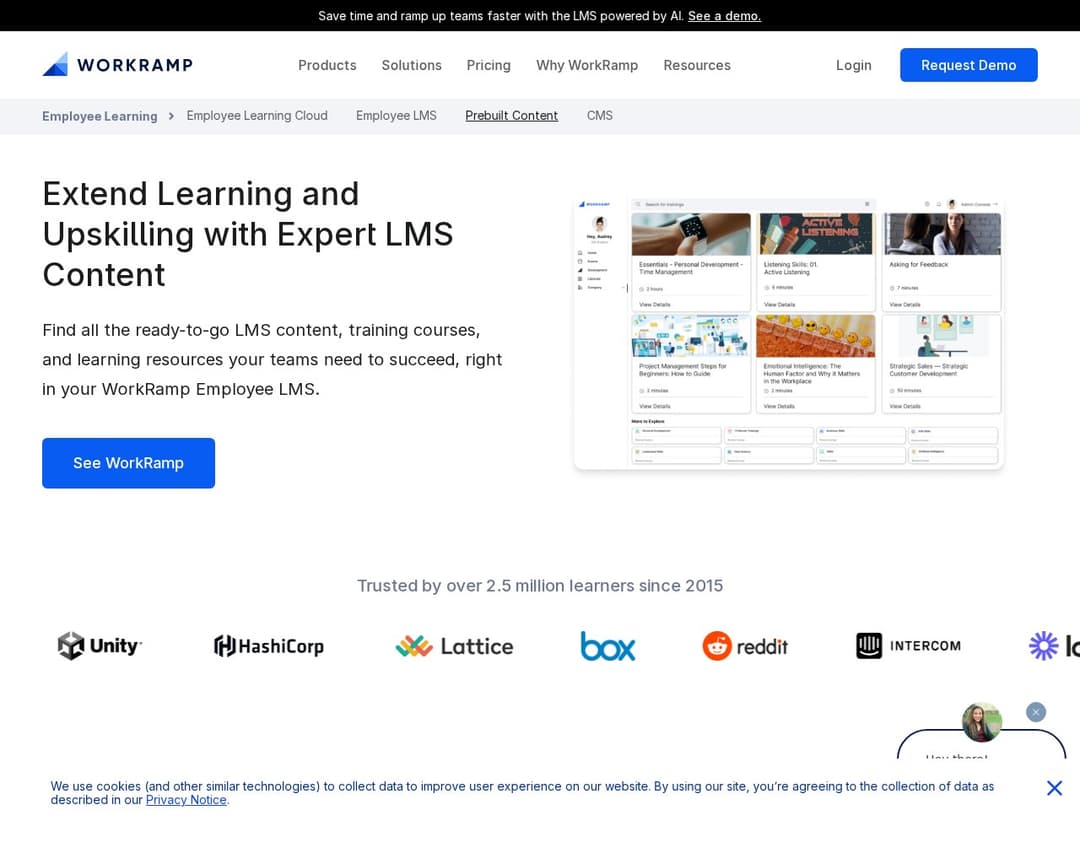The image size is (1080, 864).
Task: Open the Resources dropdown
Action: [x=697, y=65]
